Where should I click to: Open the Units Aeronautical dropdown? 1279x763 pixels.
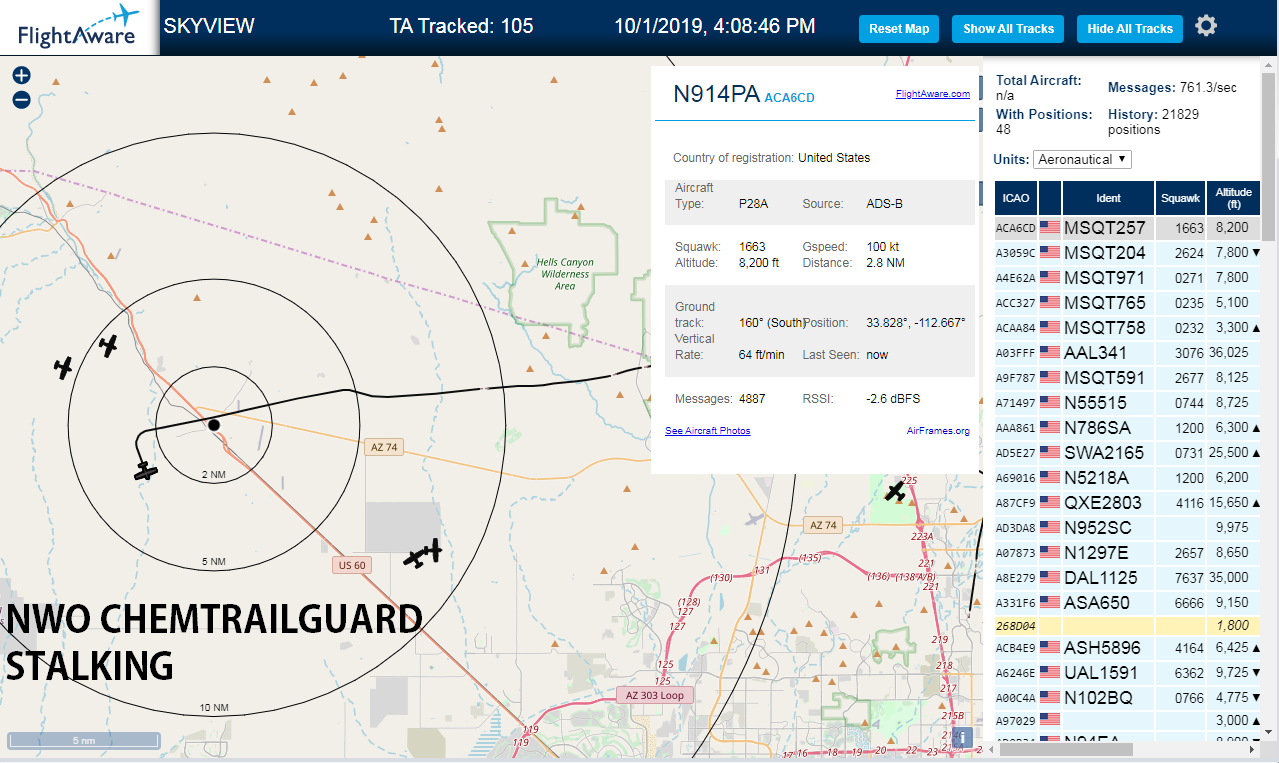pos(1082,159)
